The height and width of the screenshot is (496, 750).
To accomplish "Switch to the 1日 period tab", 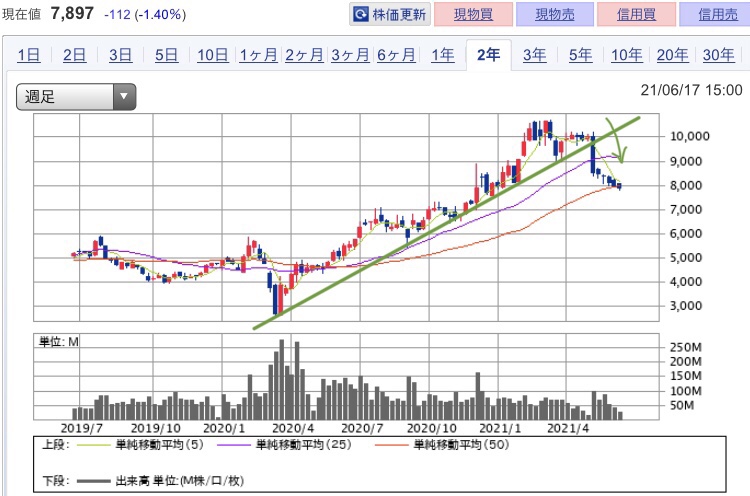I will point(29,55).
